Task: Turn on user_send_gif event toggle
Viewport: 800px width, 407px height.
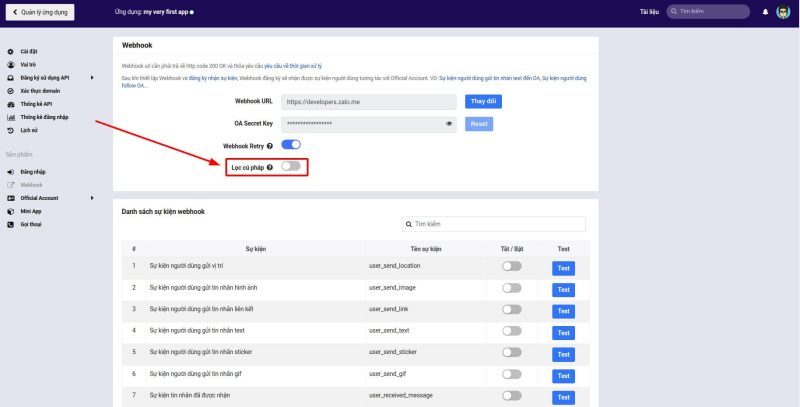Action: (512, 374)
